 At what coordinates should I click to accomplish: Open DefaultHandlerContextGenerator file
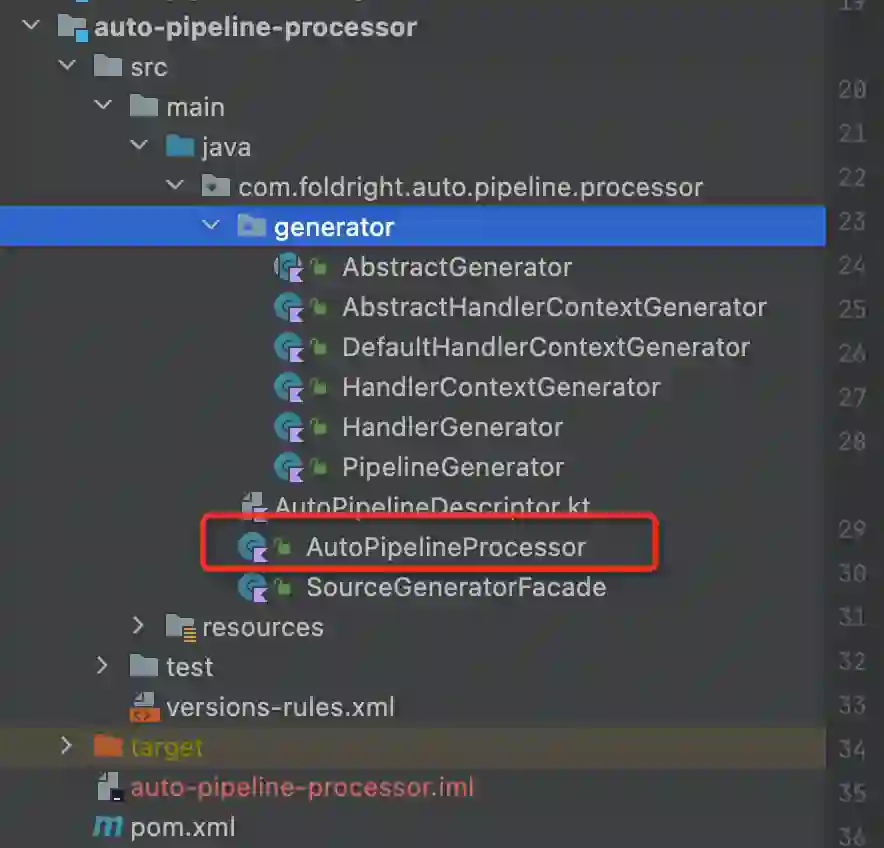click(545, 347)
